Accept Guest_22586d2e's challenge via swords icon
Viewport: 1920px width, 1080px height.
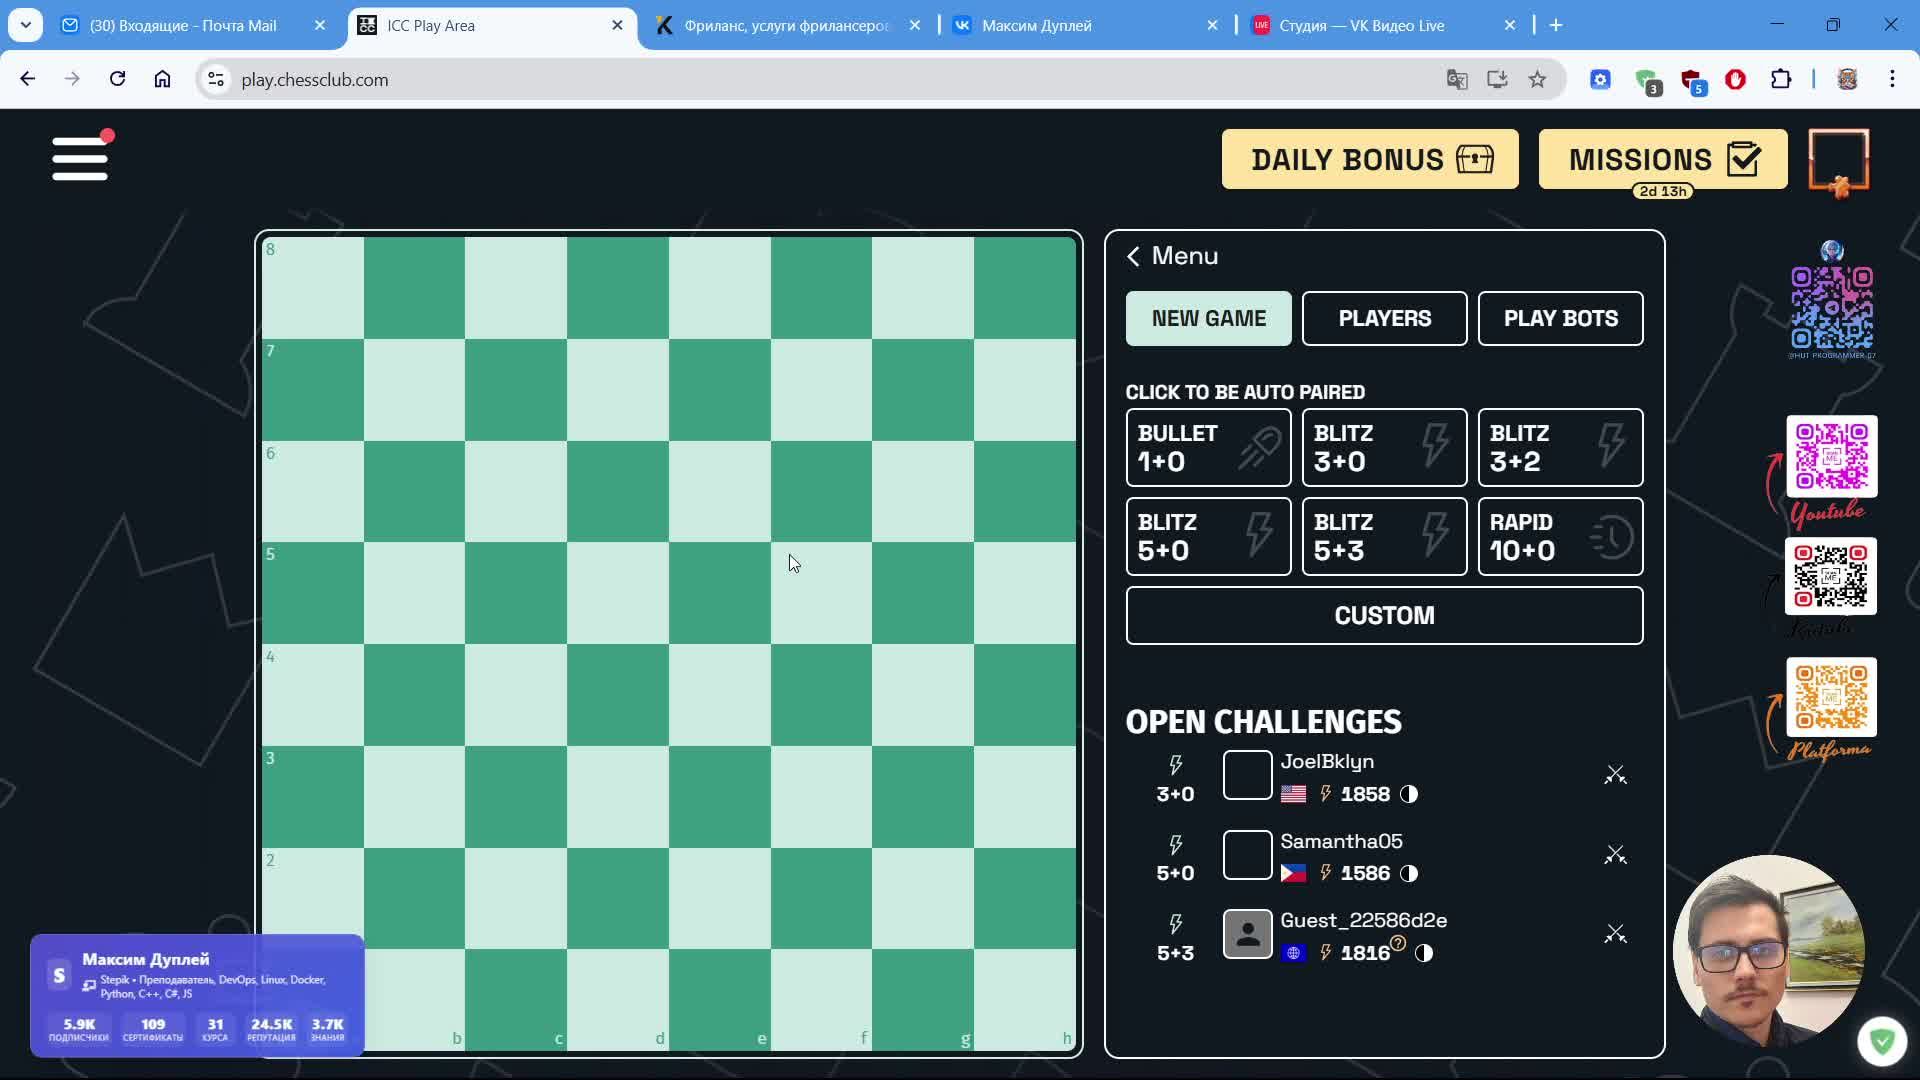[1615, 934]
